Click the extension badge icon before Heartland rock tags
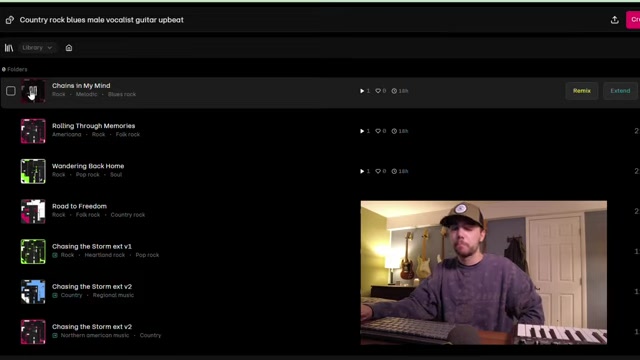The image size is (640, 360). [55, 255]
